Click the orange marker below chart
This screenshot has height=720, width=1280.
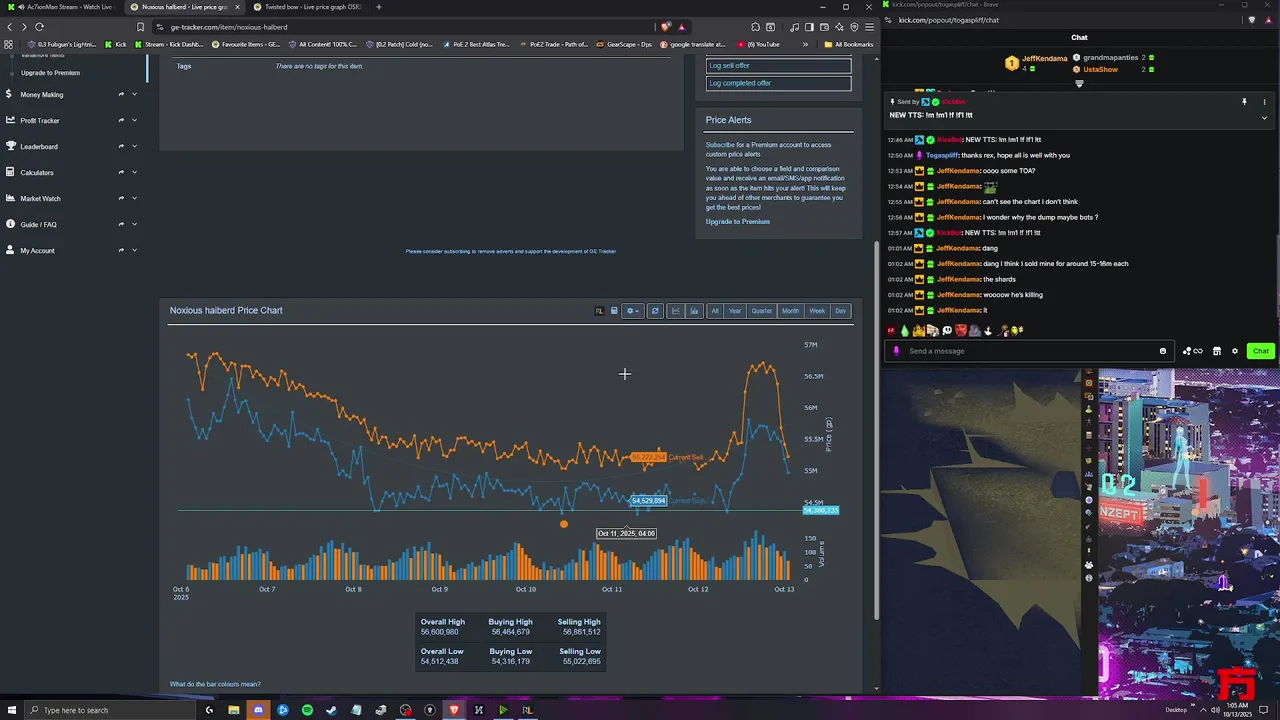click(x=564, y=524)
